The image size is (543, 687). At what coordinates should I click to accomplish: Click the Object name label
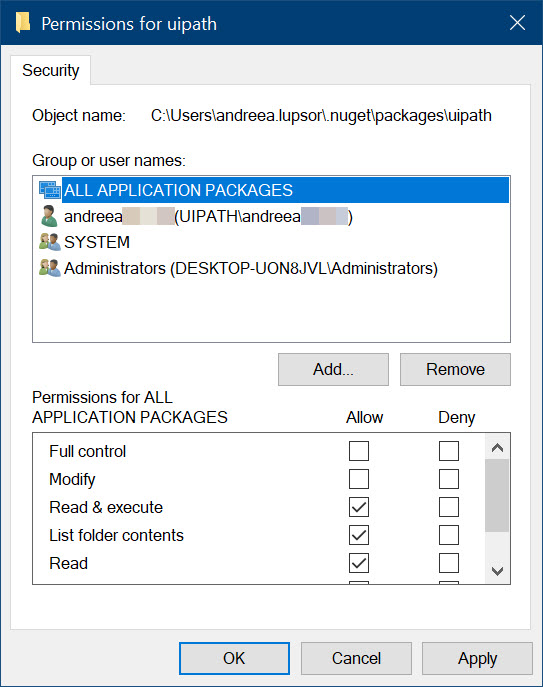coord(79,116)
